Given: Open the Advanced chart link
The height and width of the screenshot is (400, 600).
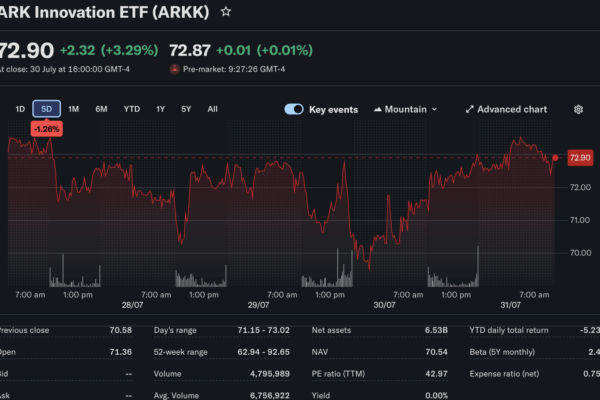Looking at the screenshot, I should click(506, 109).
